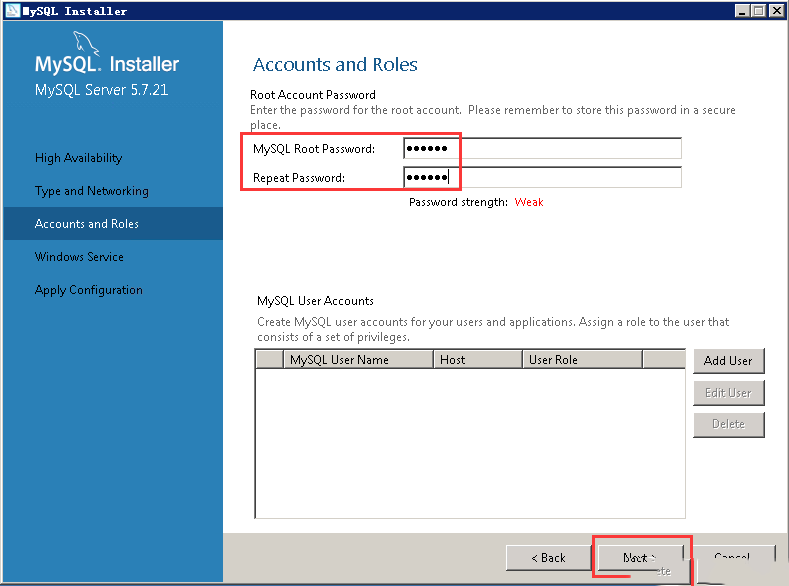789x586 pixels.
Task: Go to Type and Networking step
Action: (92, 191)
